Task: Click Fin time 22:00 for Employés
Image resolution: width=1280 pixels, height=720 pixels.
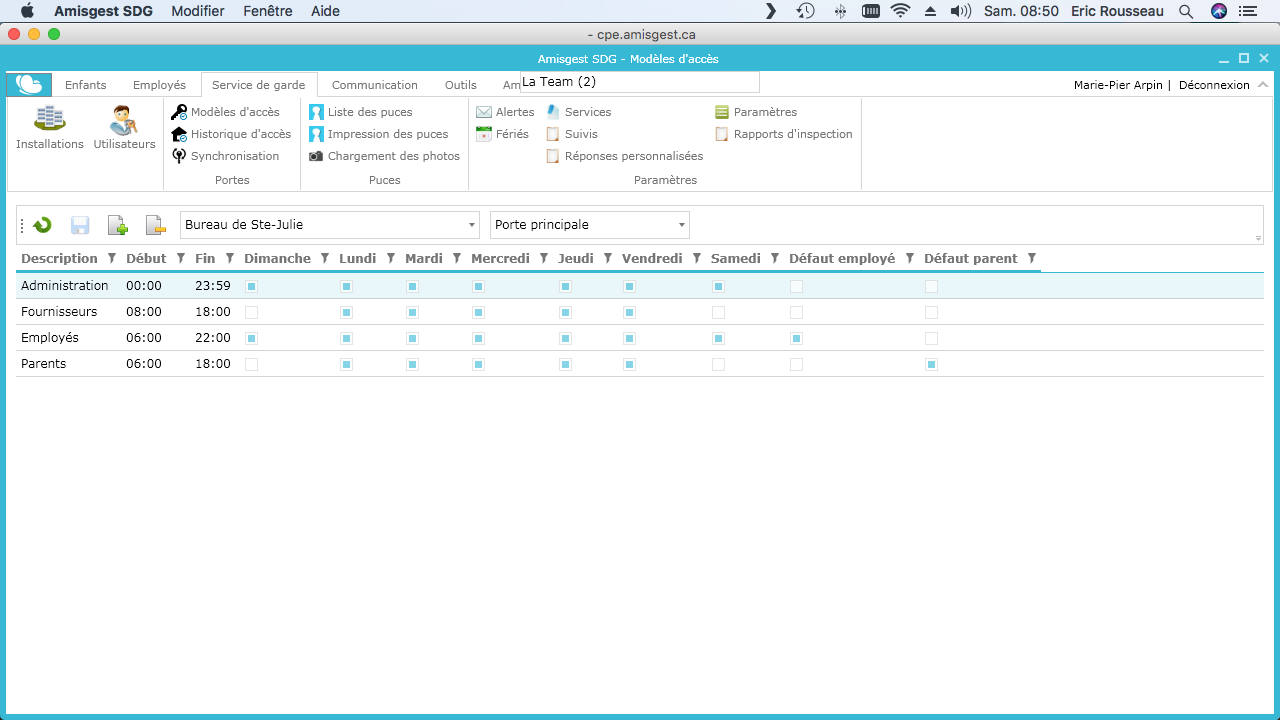Action: tap(213, 338)
